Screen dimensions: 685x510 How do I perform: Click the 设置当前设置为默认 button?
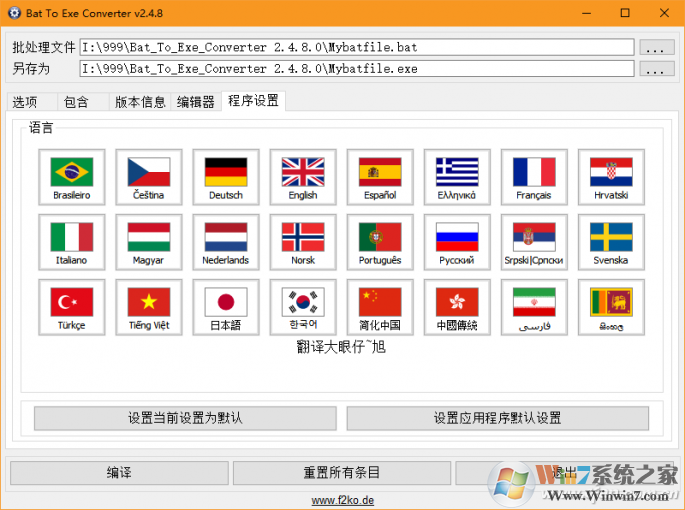[185, 418]
